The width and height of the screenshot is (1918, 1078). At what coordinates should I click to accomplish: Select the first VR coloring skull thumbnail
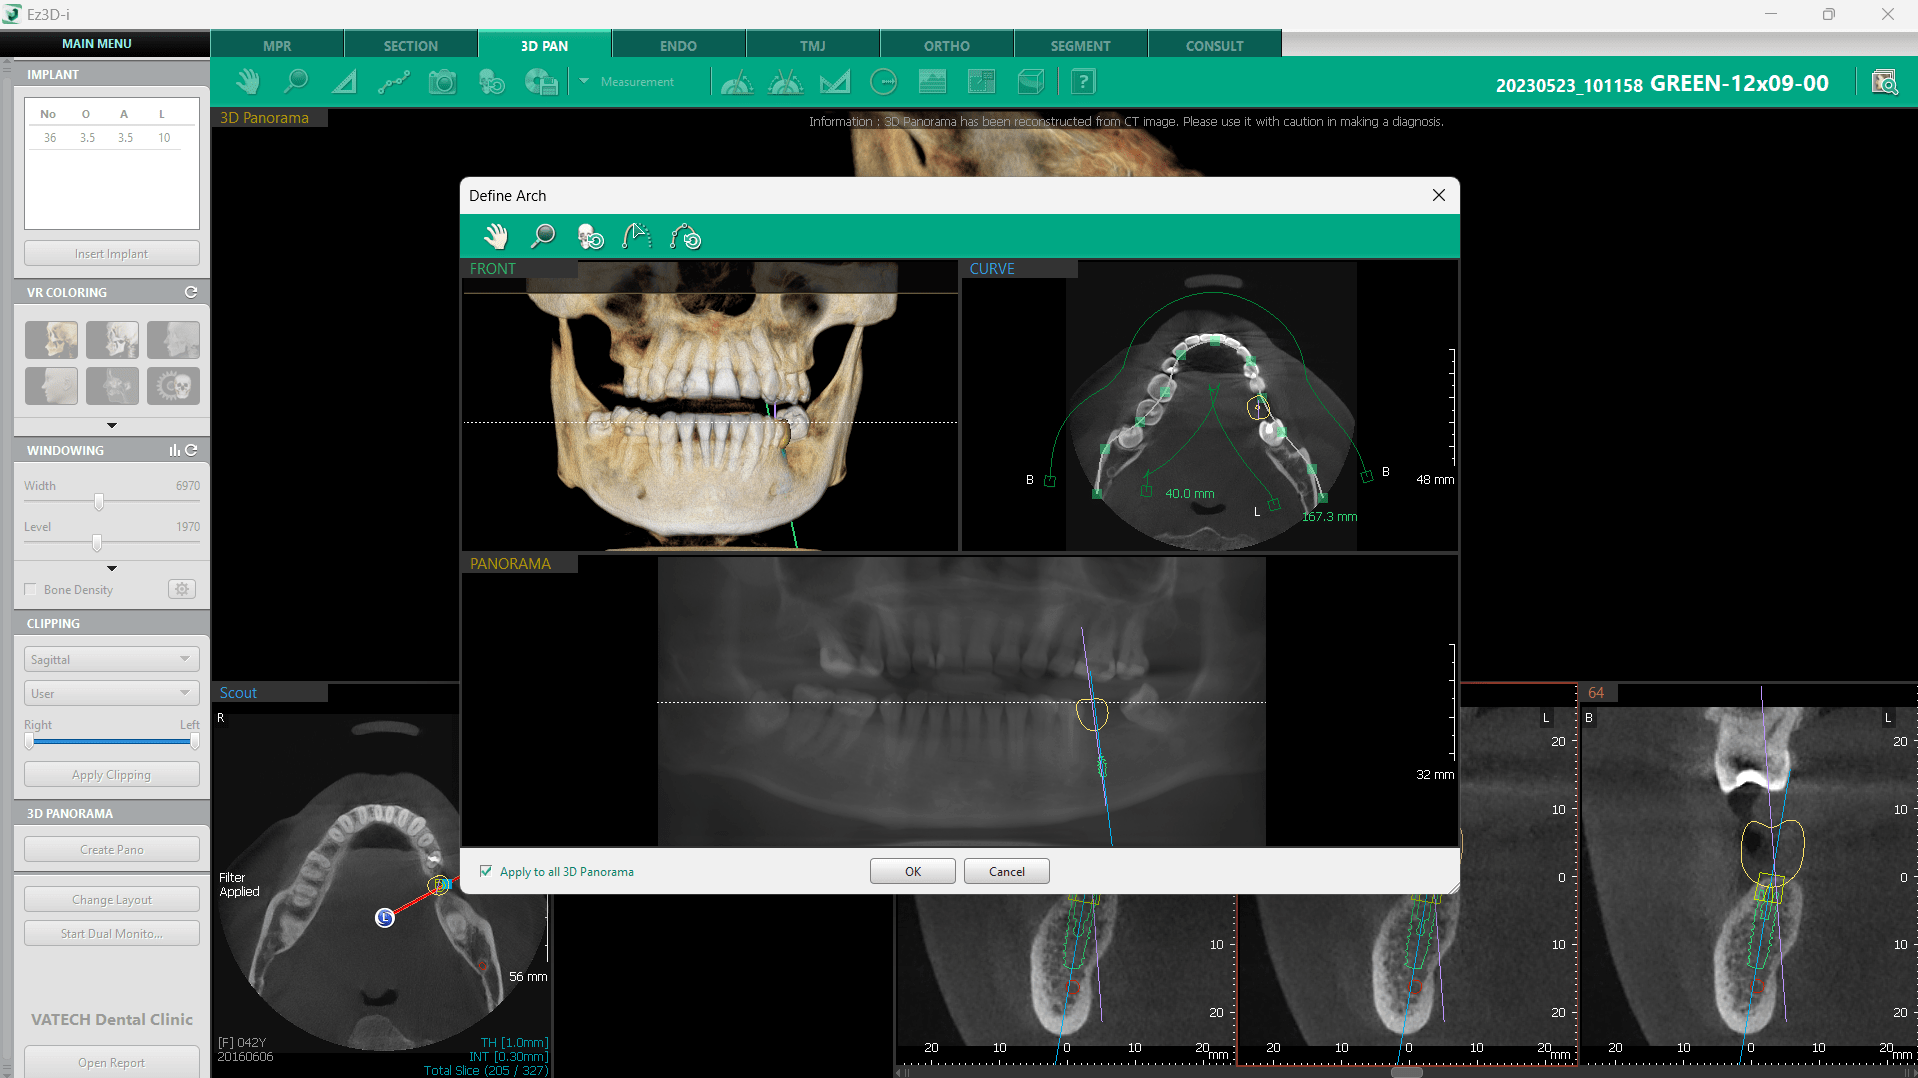coord(51,340)
